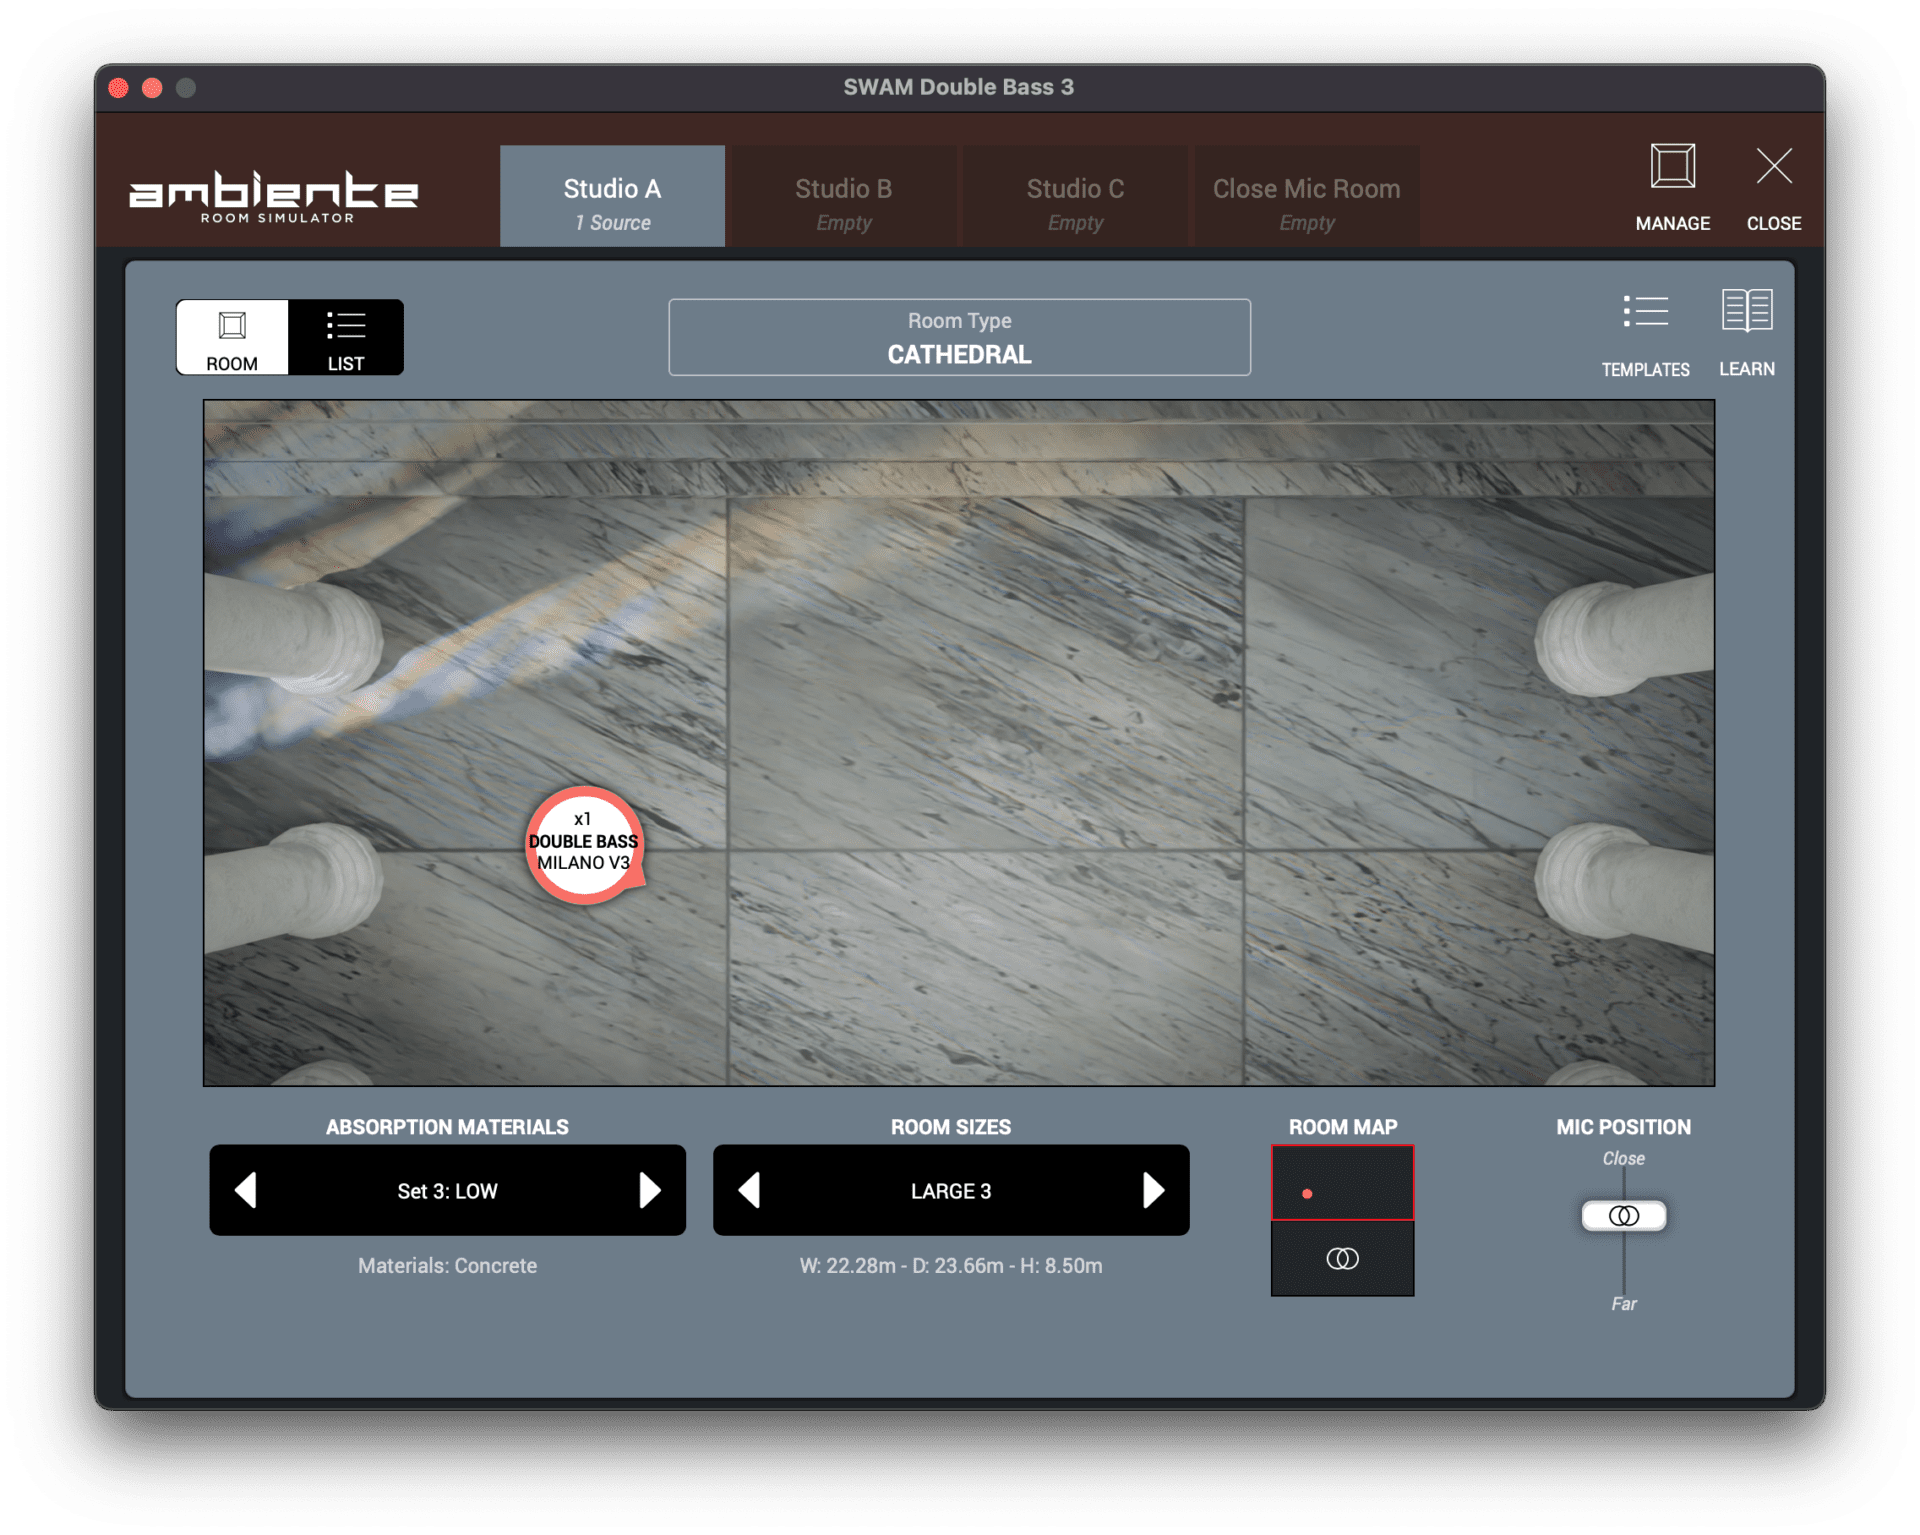The width and height of the screenshot is (1920, 1535).
Task: Open the Room Type CATHEDRAL selector
Action: click(x=959, y=337)
